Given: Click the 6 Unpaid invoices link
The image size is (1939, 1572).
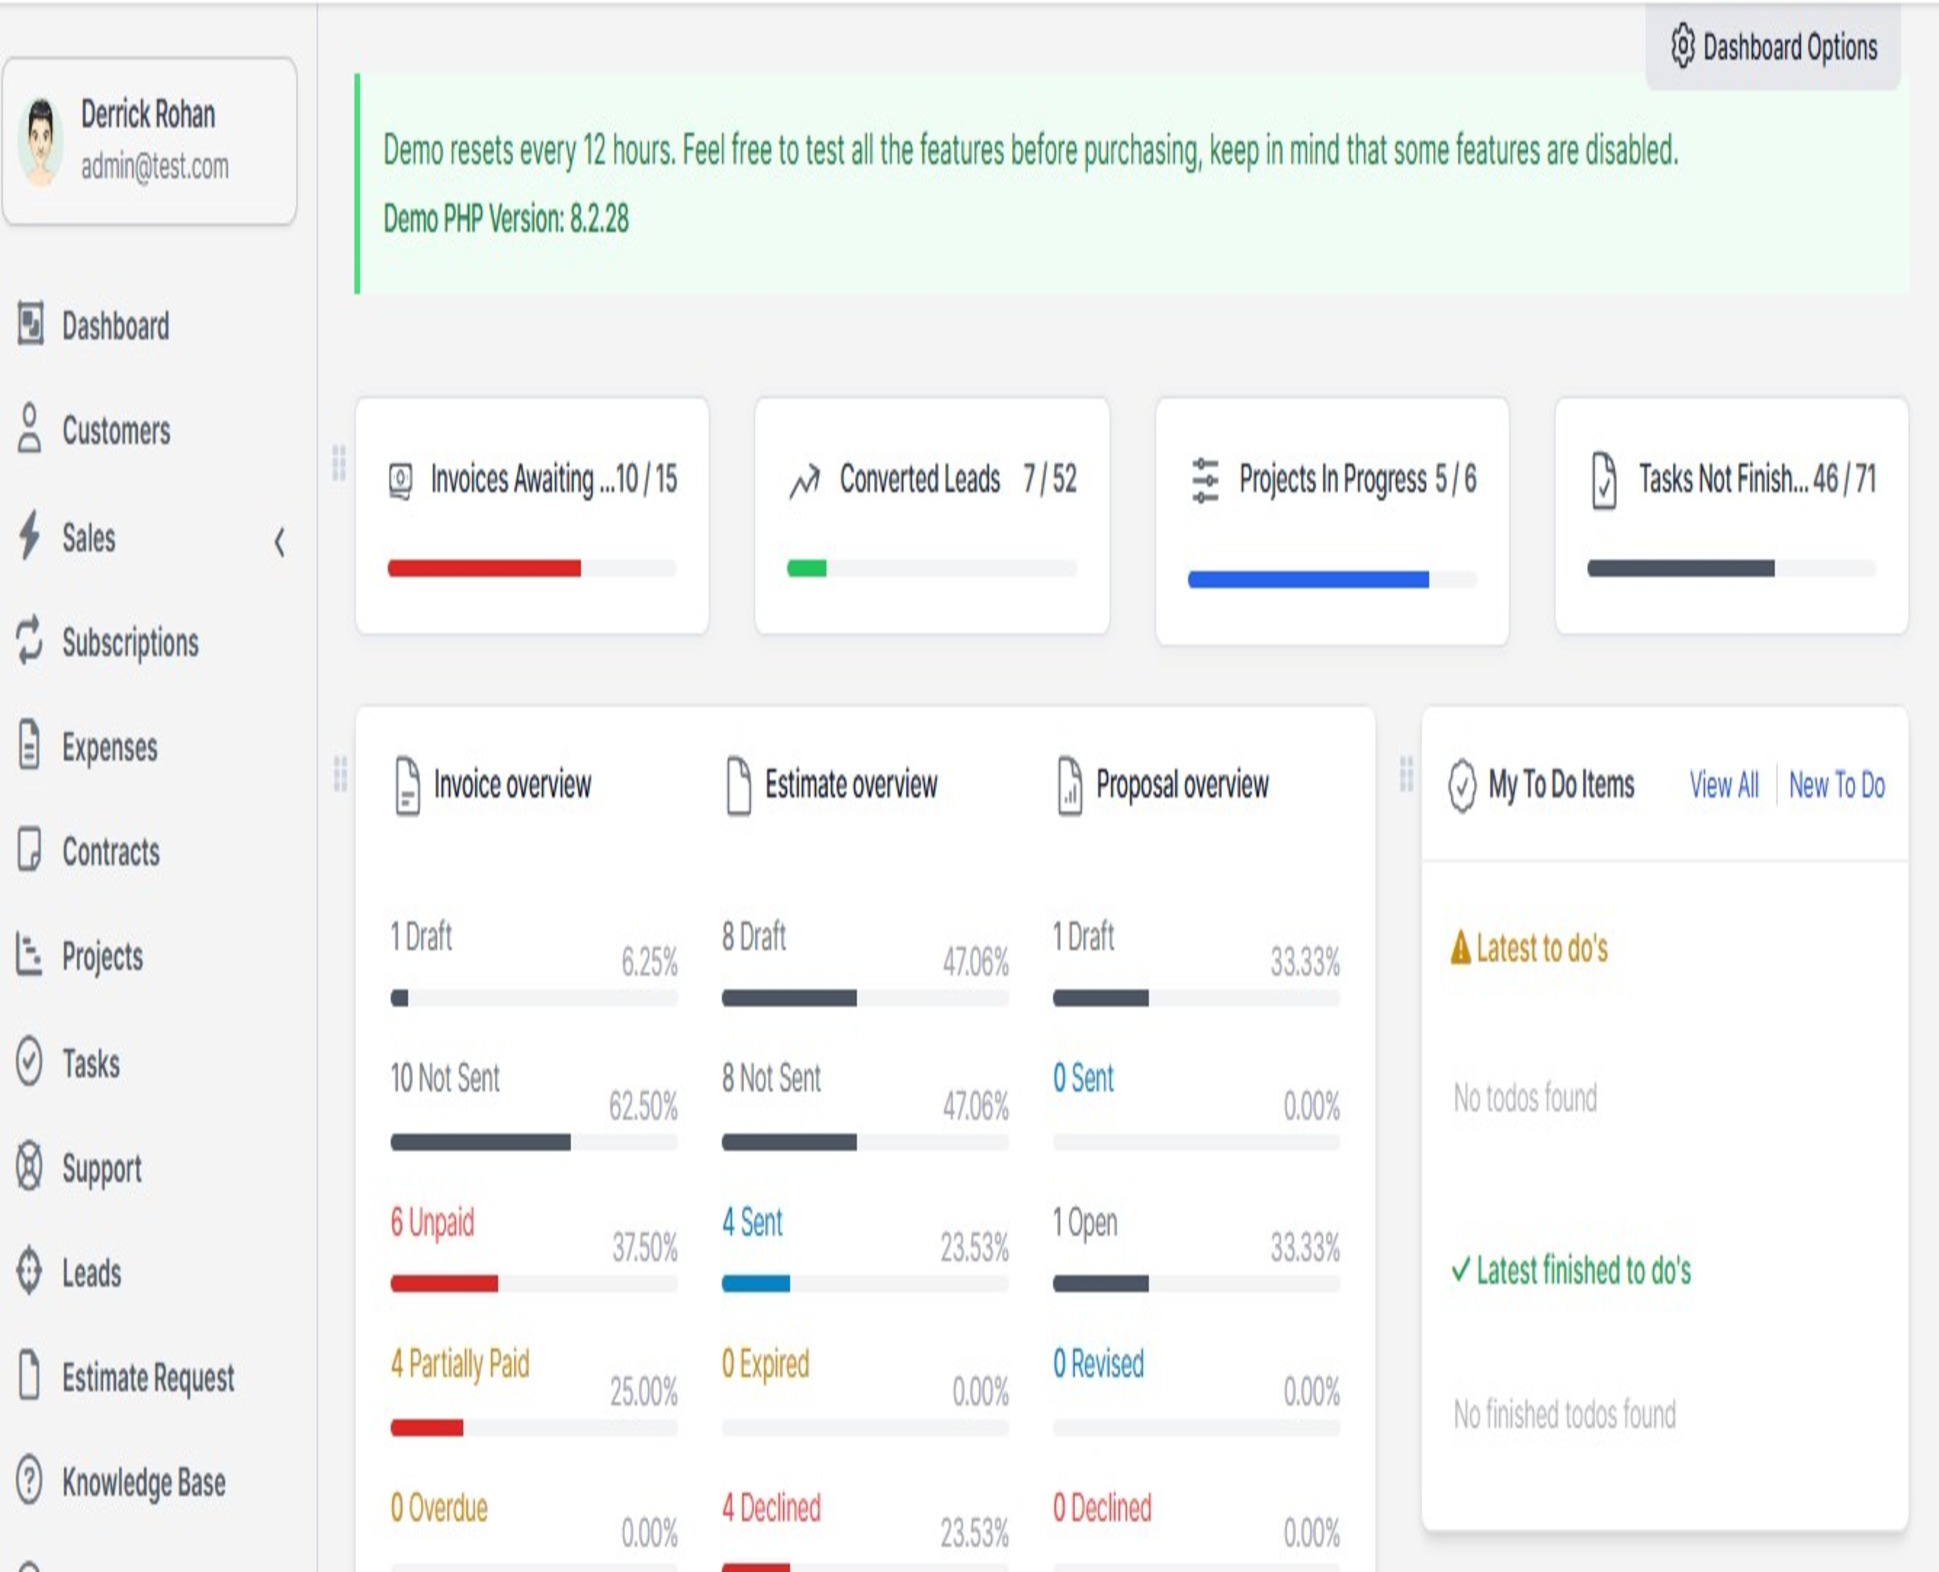Looking at the screenshot, I should [432, 1222].
